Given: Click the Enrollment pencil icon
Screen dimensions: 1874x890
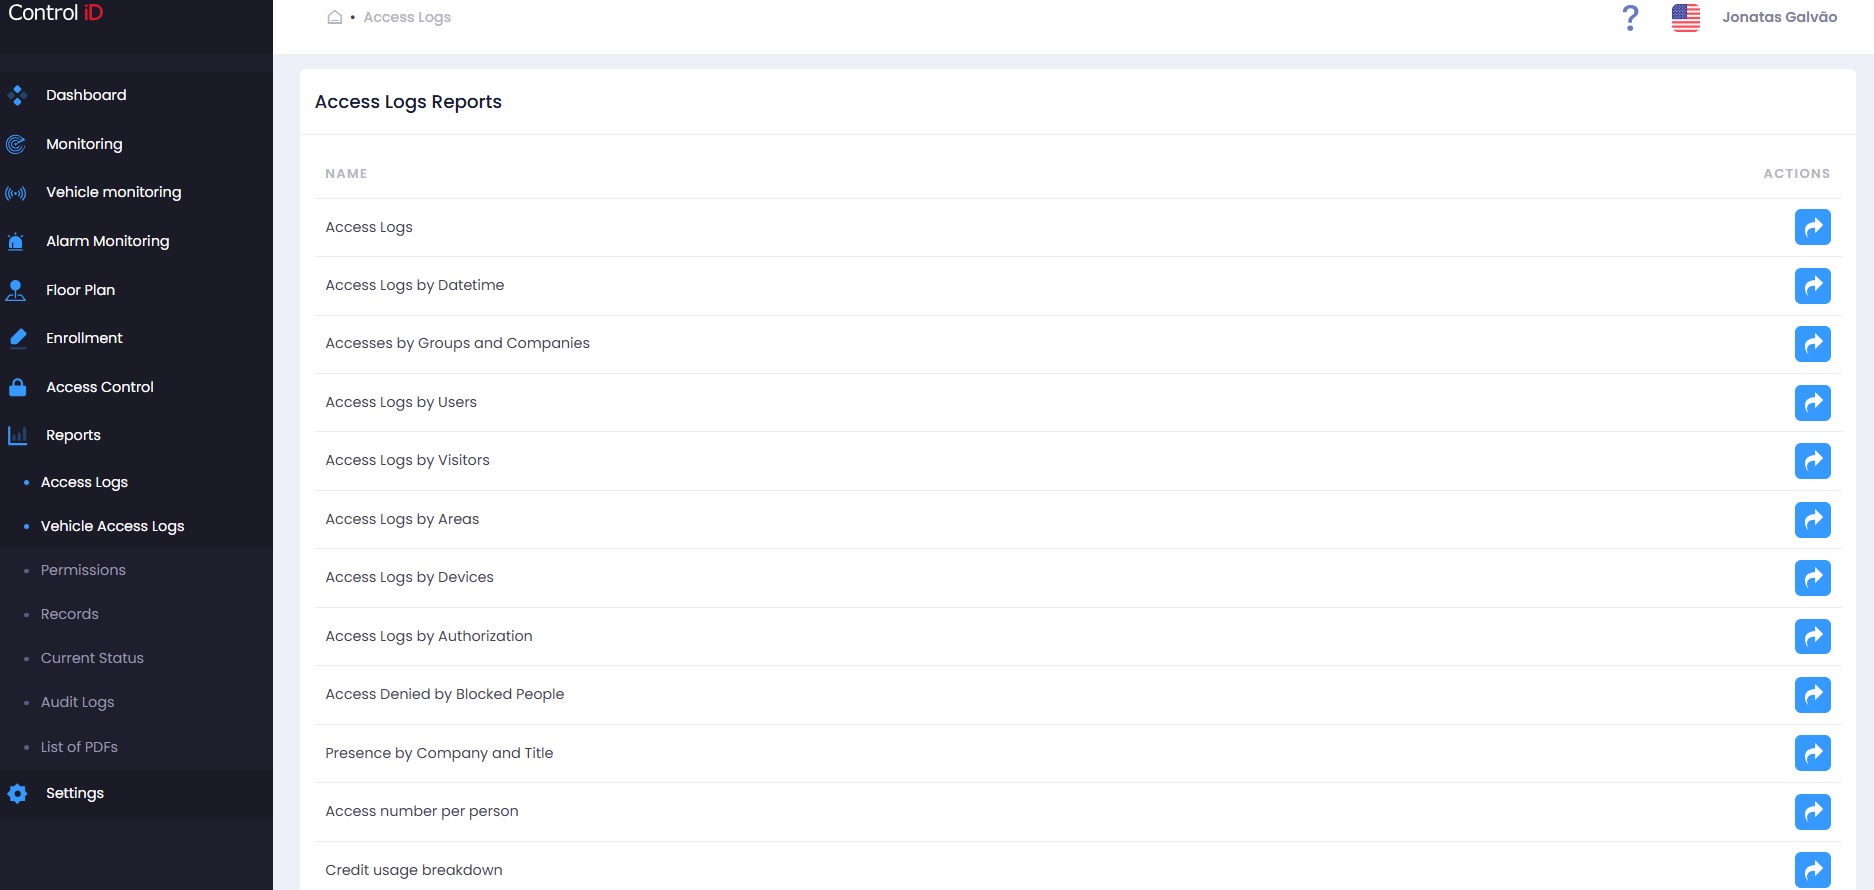Looking at the screenshot, I should [17, 338].
